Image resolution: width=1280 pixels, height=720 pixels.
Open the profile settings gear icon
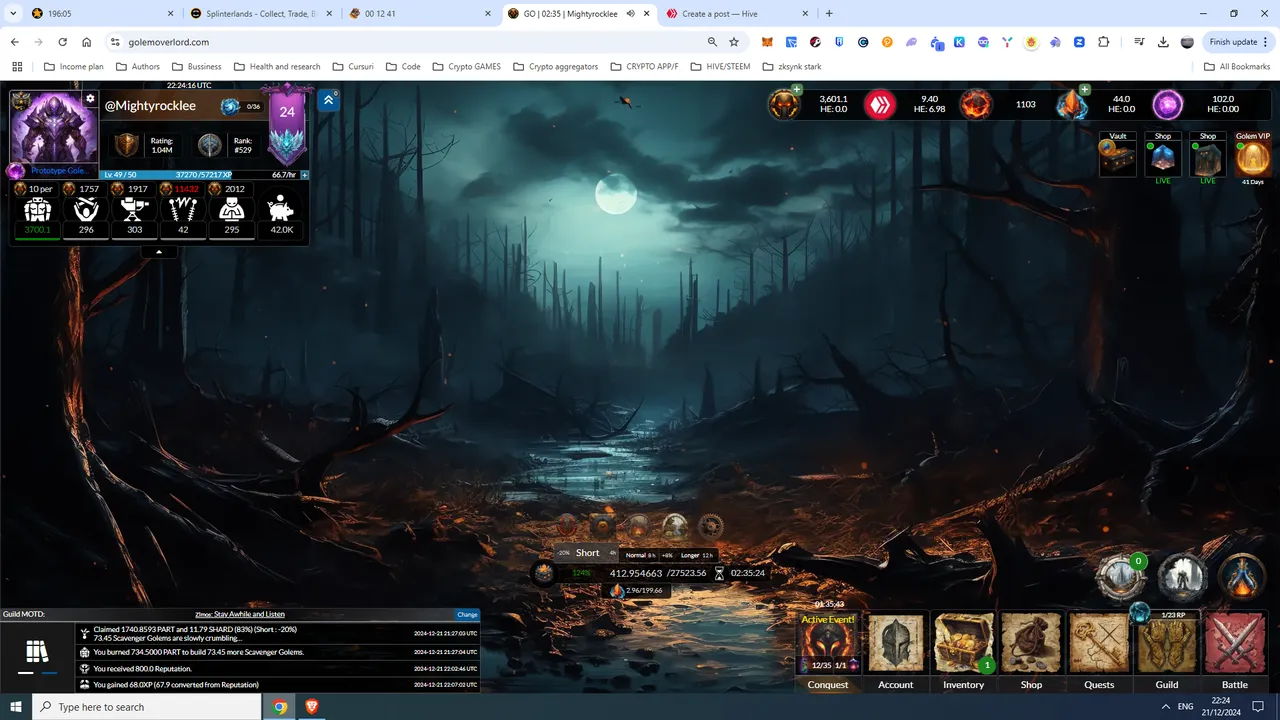[x=90, y=99]
